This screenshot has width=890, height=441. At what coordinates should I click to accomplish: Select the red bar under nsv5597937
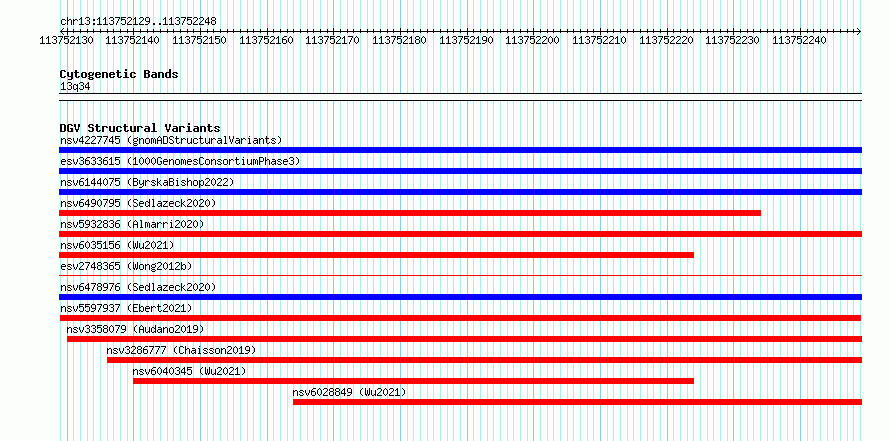tap(460, 318)
